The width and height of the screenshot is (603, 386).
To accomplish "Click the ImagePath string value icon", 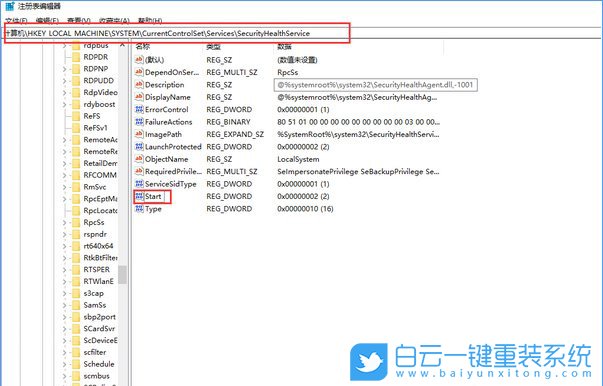I will pos(139,134).
